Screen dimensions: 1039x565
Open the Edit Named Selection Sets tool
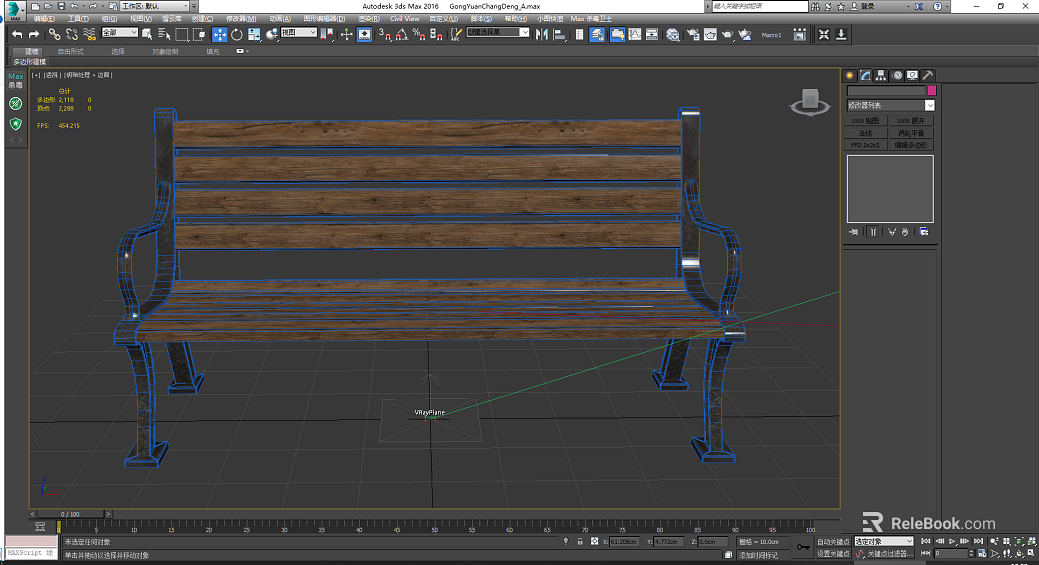[x=455, y=34]
